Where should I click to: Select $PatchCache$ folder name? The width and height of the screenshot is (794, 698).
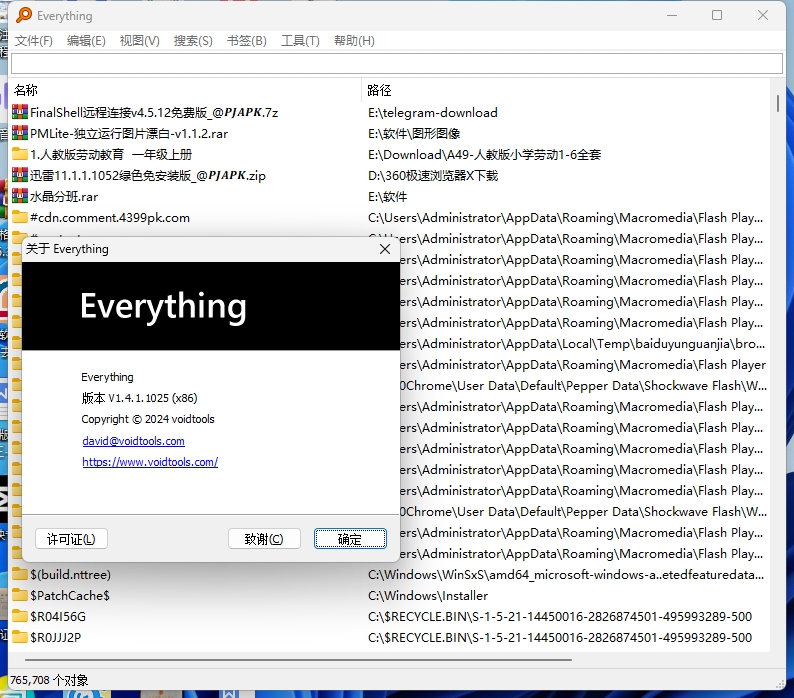pyautogui.click(x=69, y=596)
